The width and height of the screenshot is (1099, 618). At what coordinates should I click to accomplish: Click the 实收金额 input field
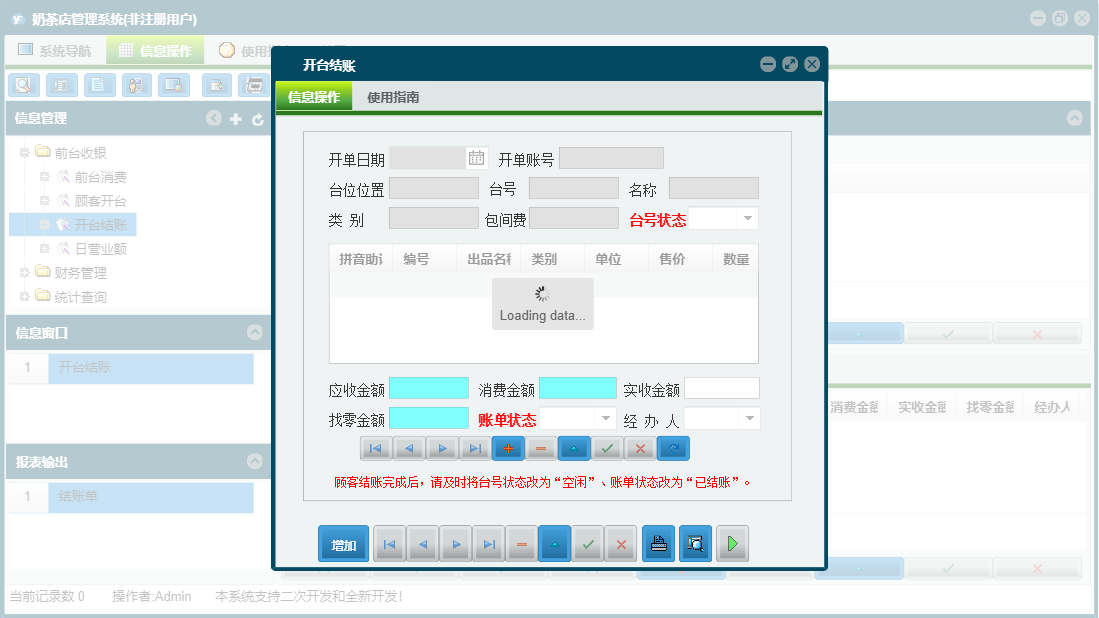click(724, 388)
